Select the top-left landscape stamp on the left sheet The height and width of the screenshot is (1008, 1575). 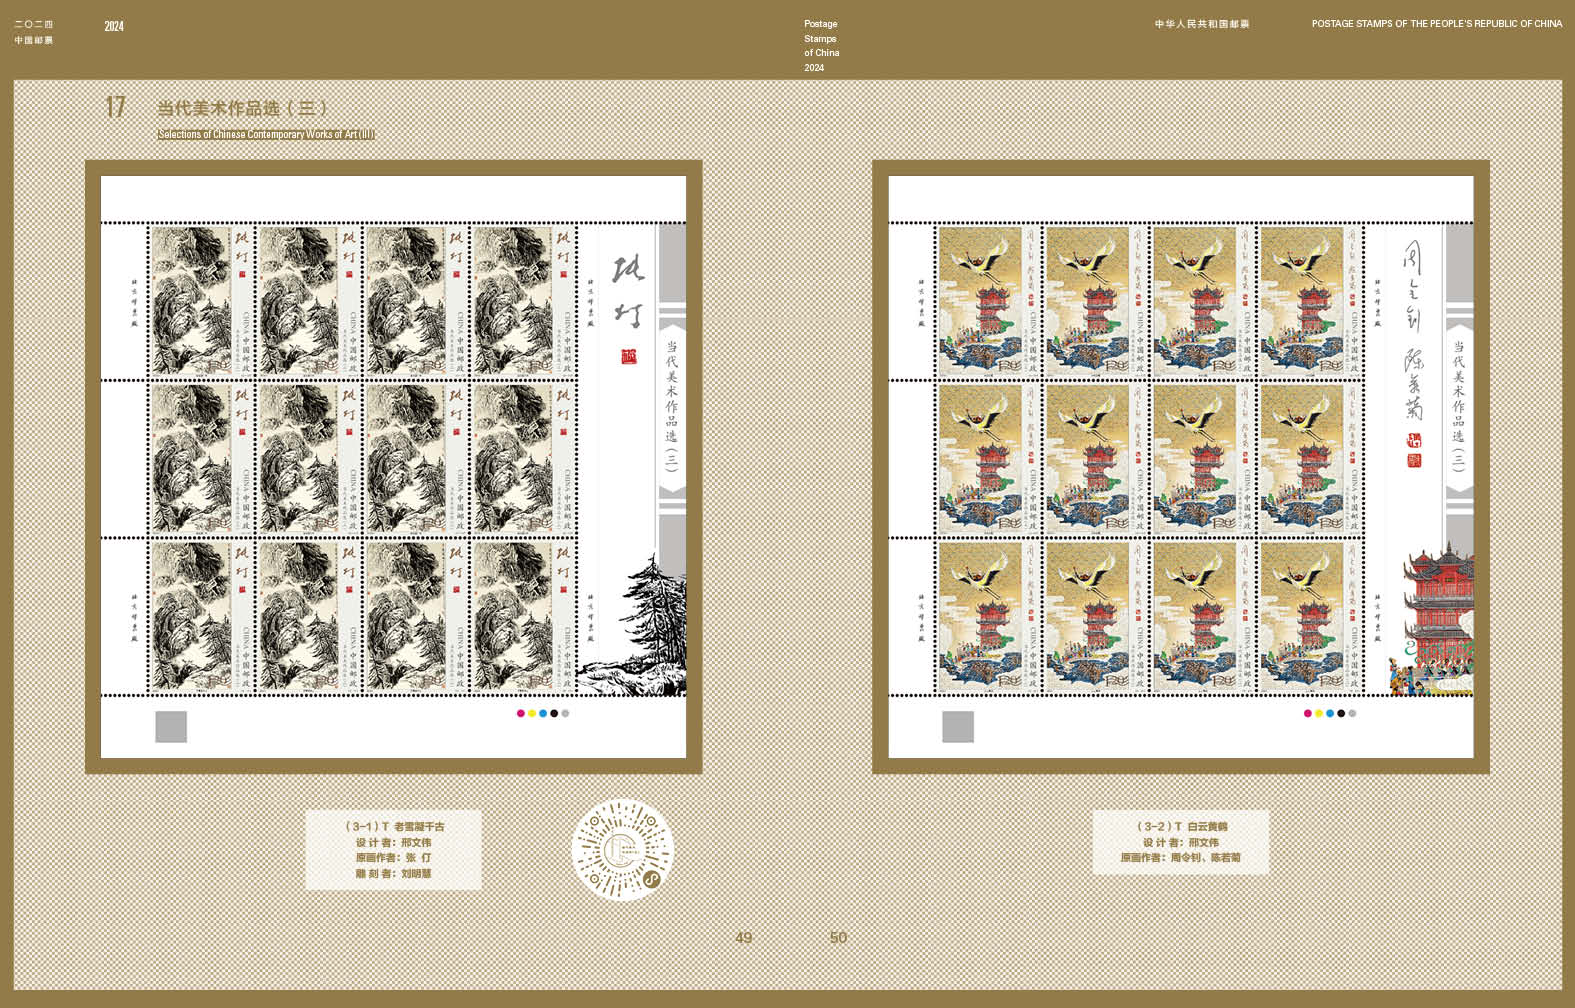(x=202, y=301)
